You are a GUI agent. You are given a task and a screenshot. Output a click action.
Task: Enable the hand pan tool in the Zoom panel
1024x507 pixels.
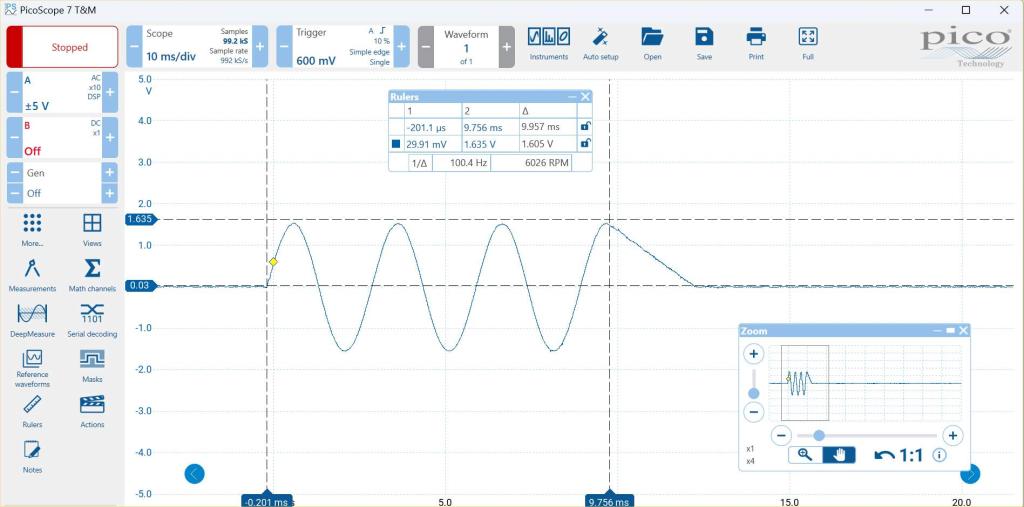click(841, 455)
